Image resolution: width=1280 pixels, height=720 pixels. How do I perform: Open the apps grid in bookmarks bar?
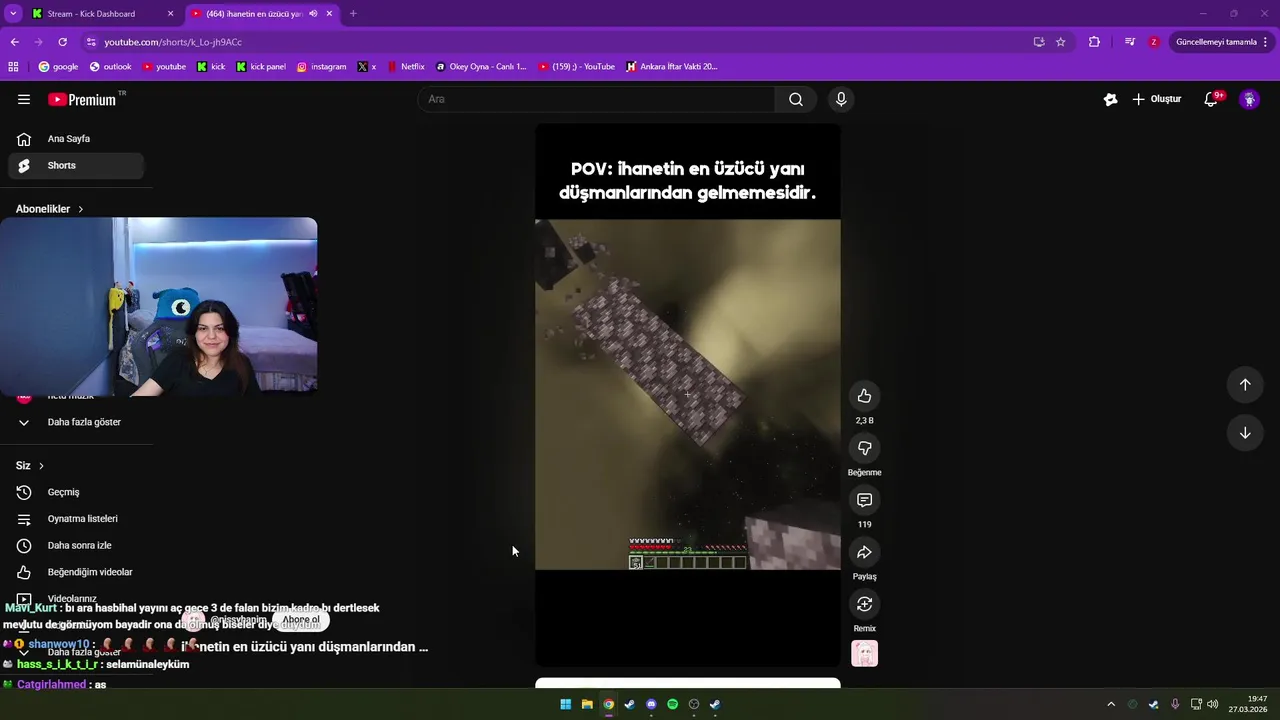tap(13, 67)
